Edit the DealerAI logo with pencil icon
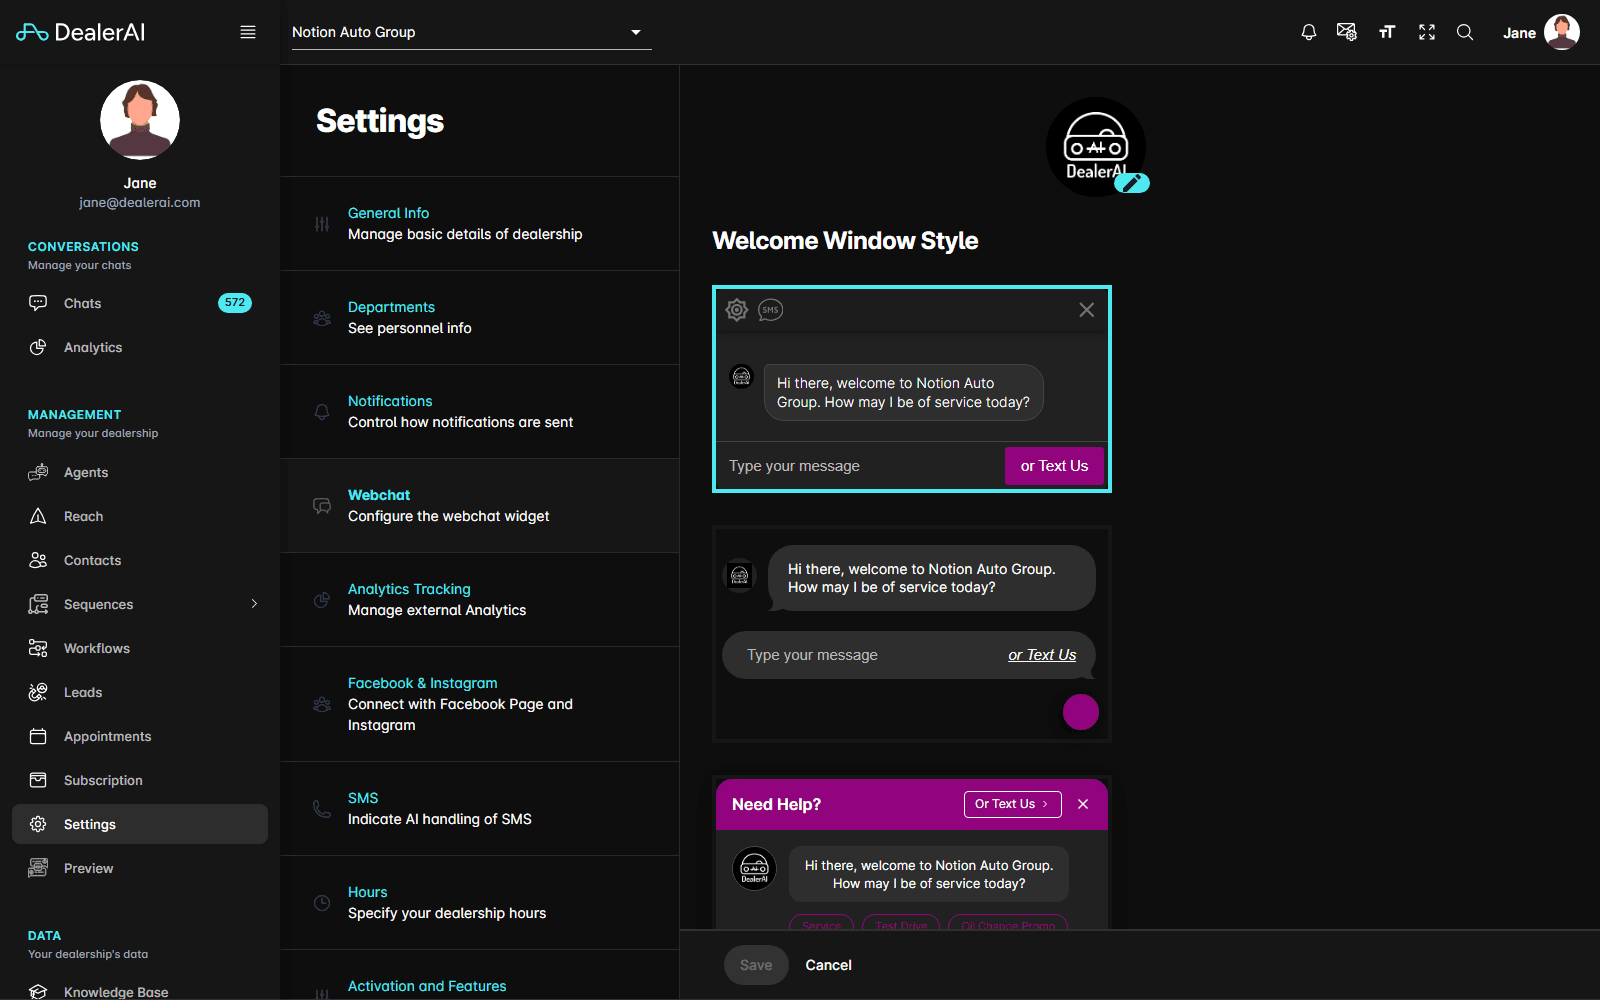Viewport: 1600px width, 1000px height. click(1132, 183)
